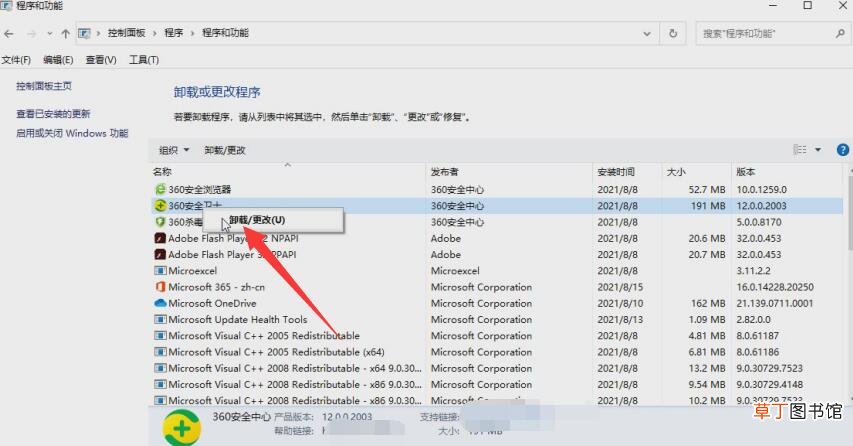Screen dimensions: 853x446
Task: Click the back navigation arrow
Action: pyautogui.click(x=9, y=34)
